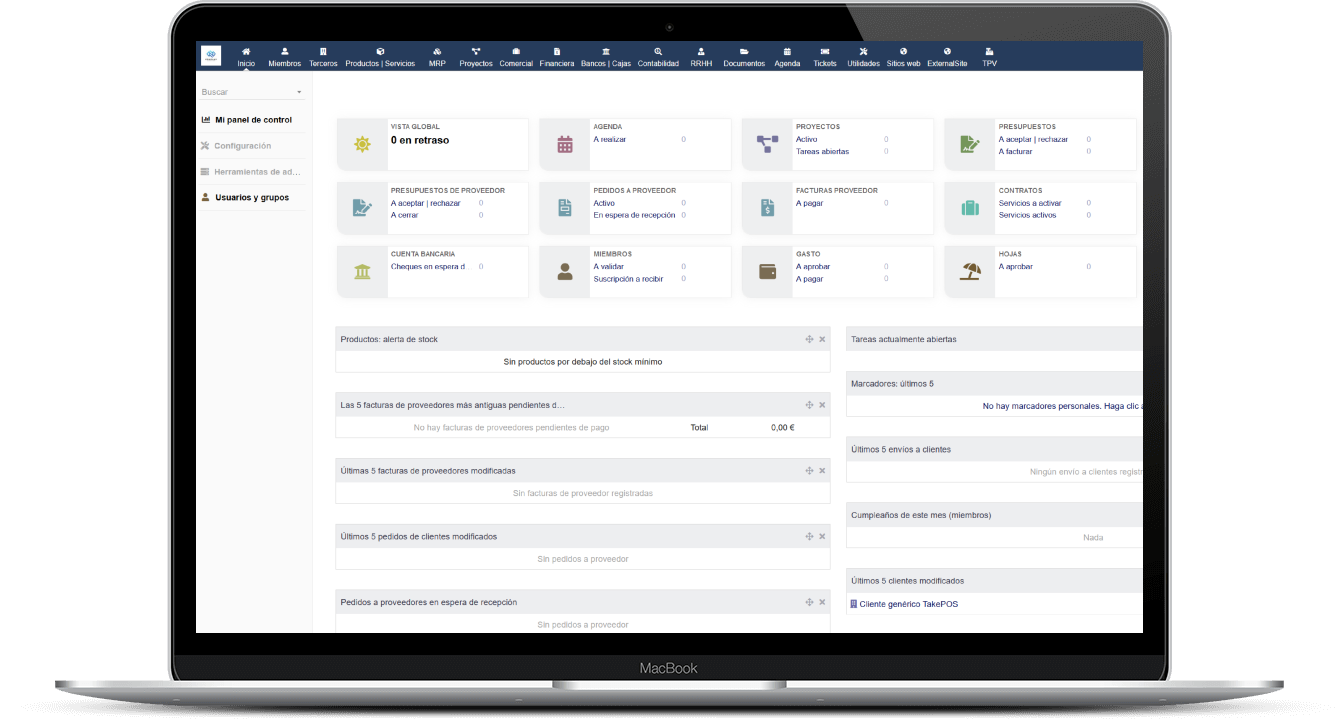Open the Buscar dropdown arrow in sidebar
The height and width of the screenshot is (720, 1340).
[299, 92]
